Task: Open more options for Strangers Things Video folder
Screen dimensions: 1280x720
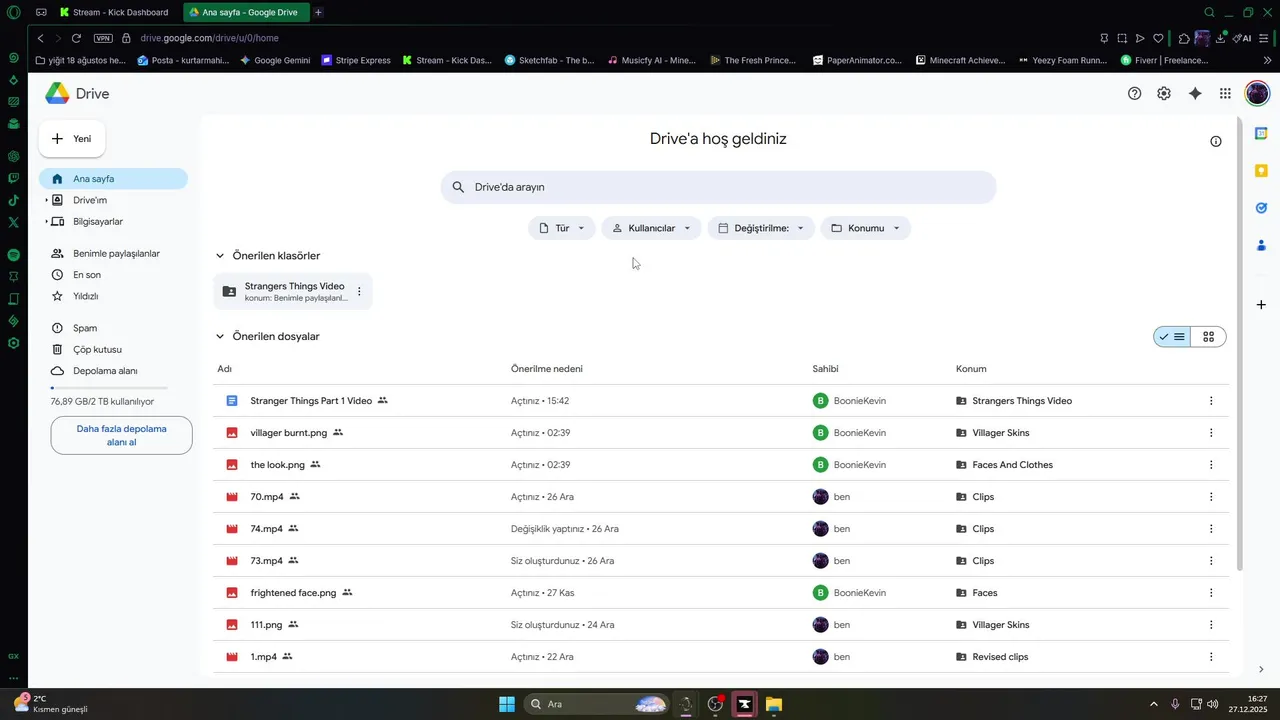Action: pos(359,291)
